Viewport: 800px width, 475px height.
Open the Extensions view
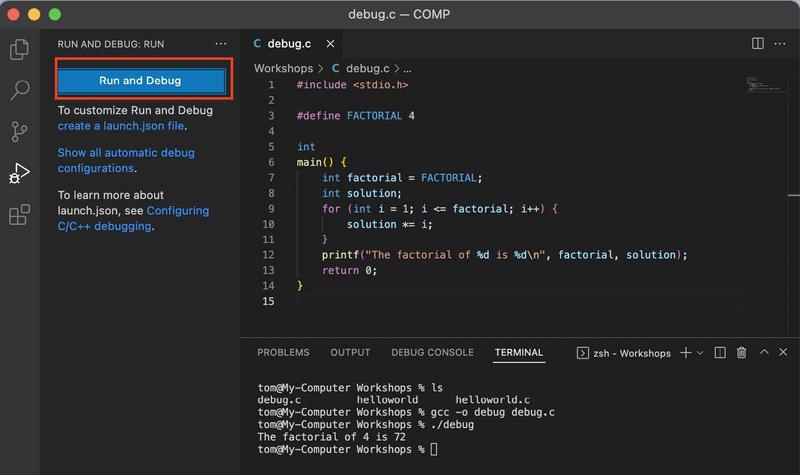pyautogui.click(x=19, y=214)
